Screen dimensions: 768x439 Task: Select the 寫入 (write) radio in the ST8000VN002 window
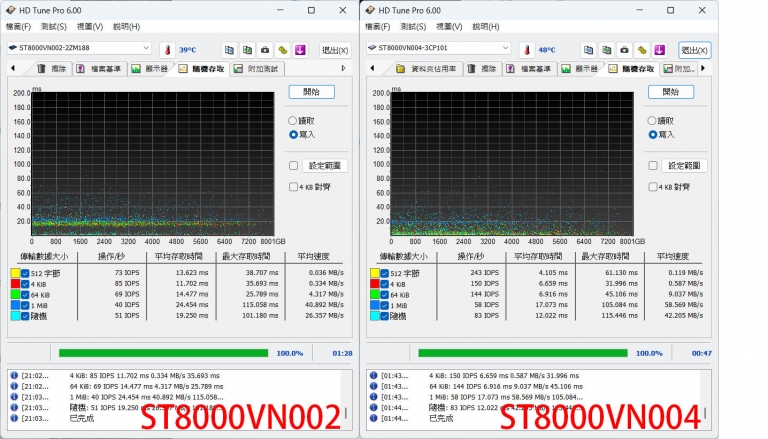pyautogui.click(x=293, y=134)
